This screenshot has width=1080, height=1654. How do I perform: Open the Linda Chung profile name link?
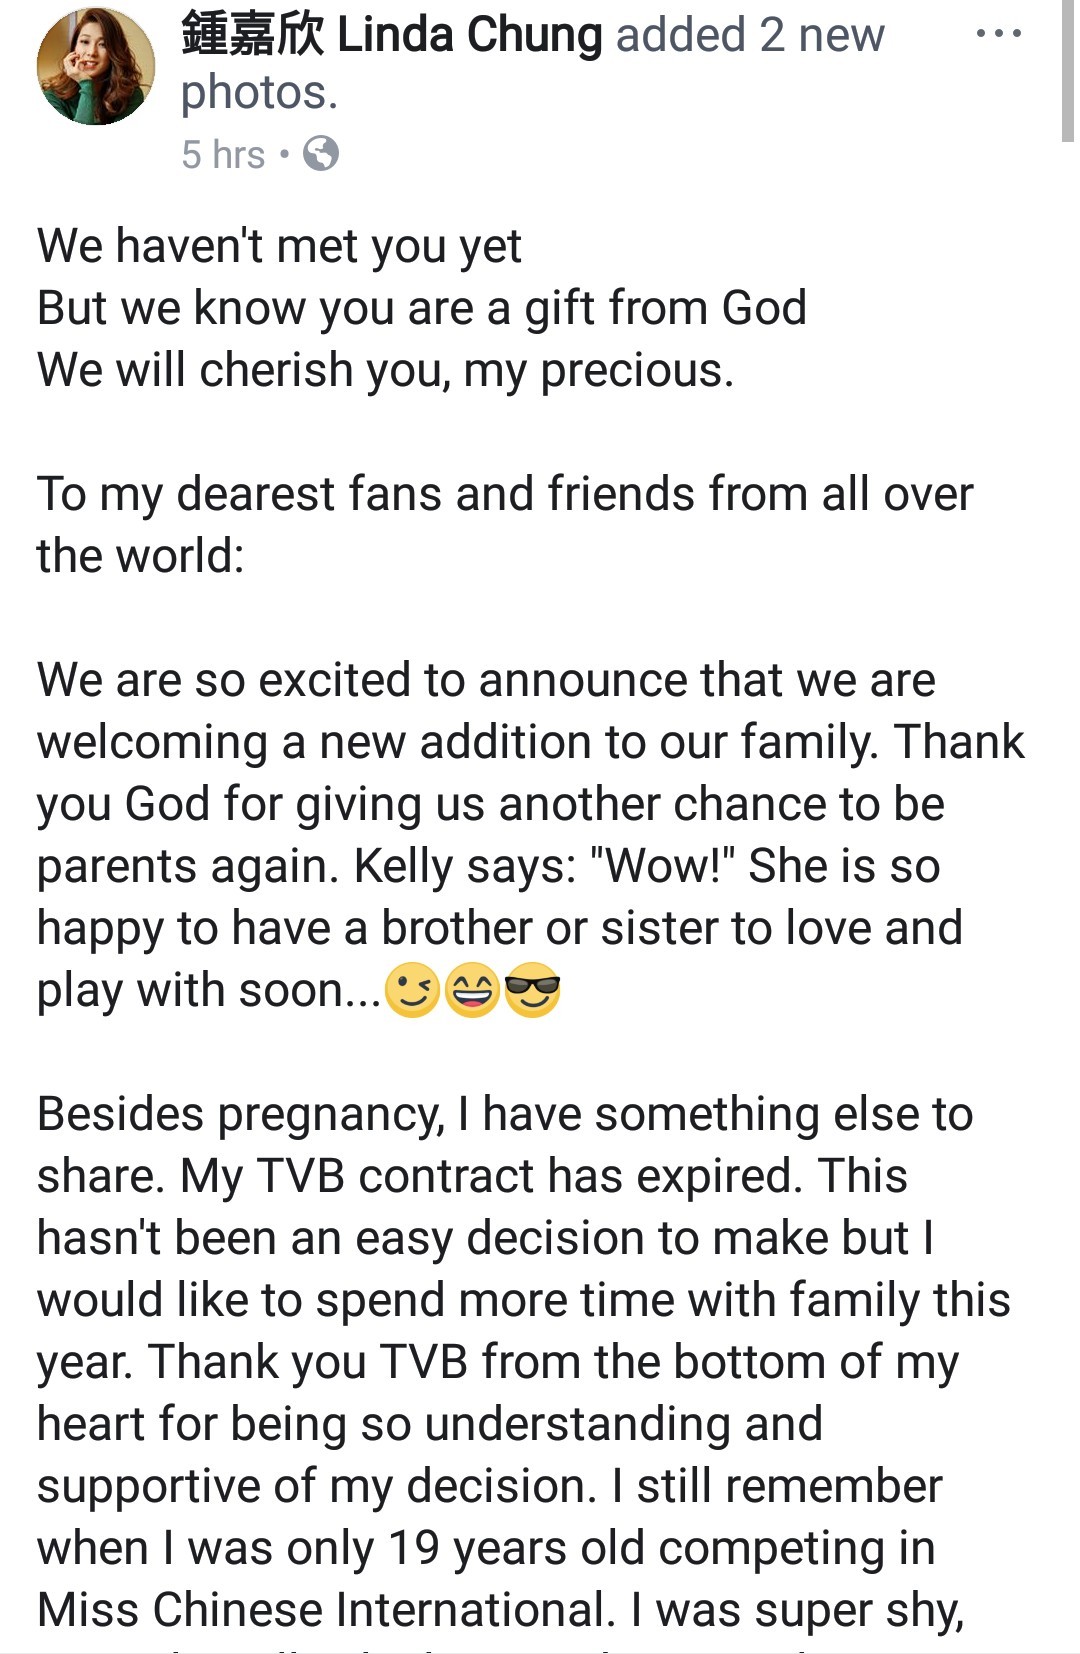coord(470,36)
